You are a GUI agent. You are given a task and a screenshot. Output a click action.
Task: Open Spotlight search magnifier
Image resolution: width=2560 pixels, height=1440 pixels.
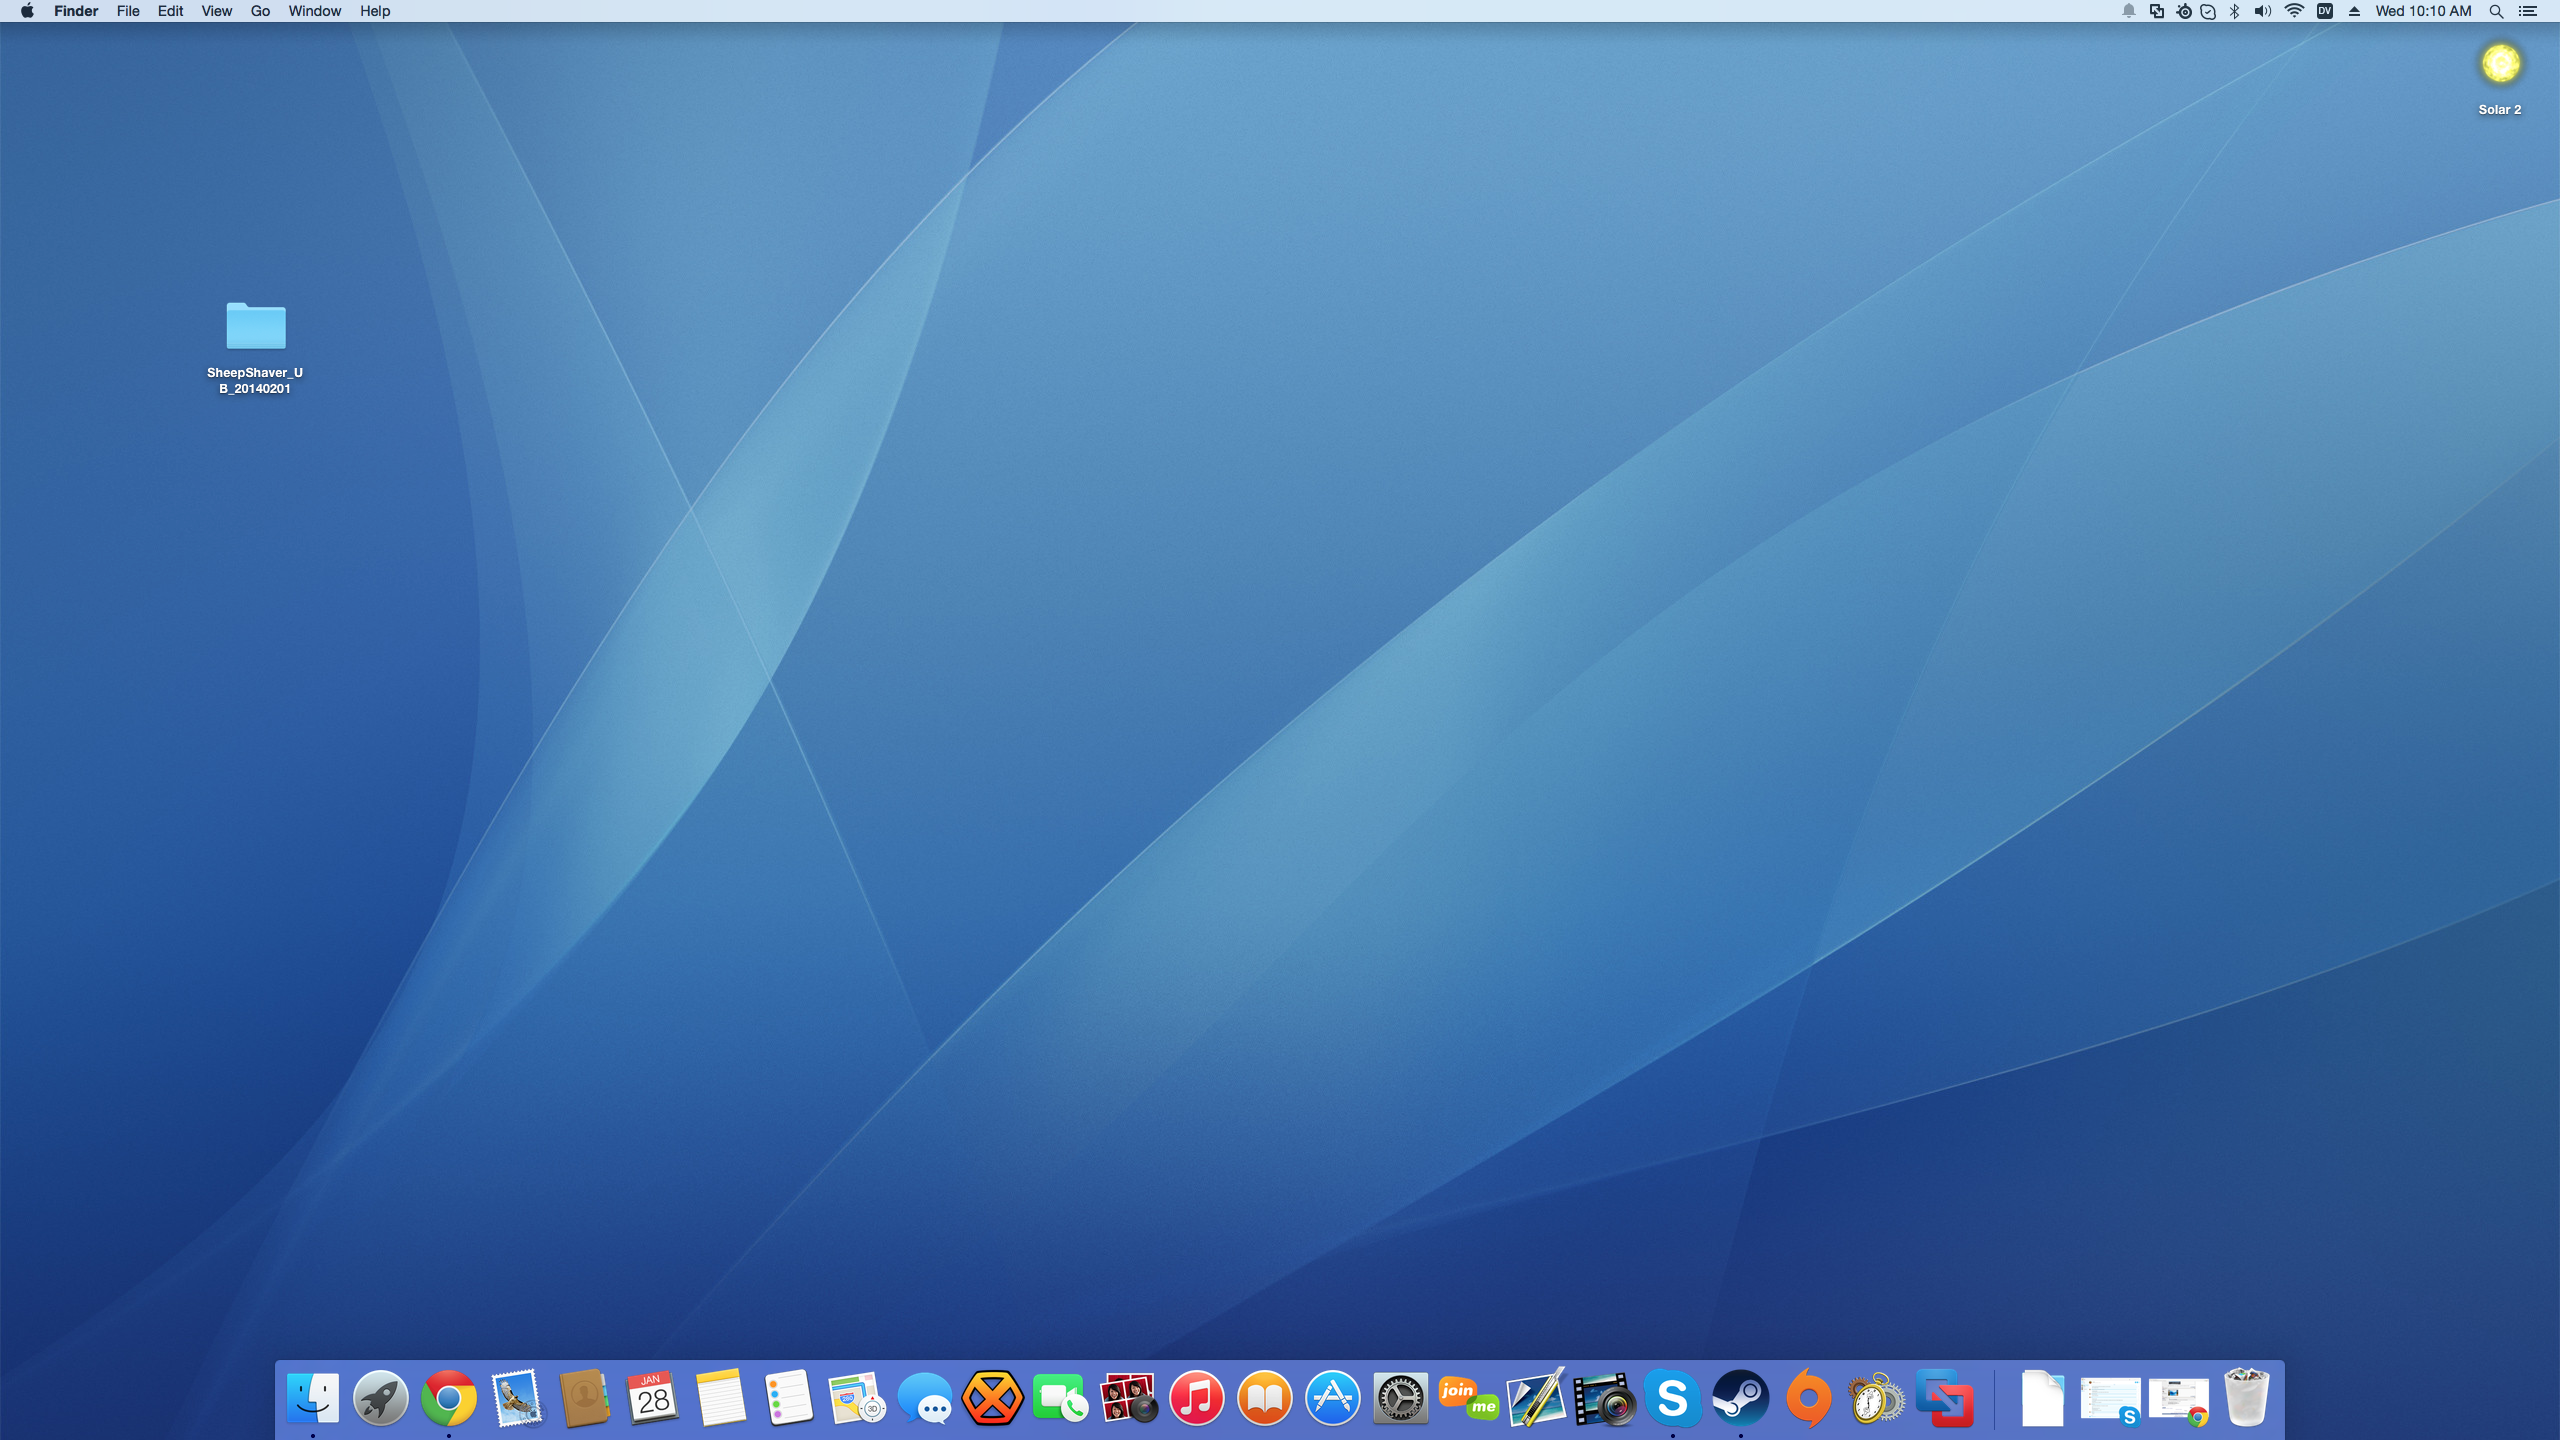tap(2496, 11)
